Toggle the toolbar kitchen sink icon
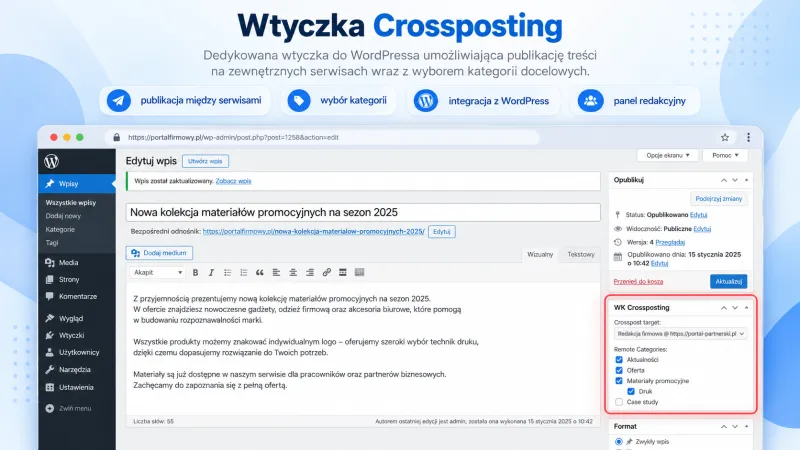The image size is (800, 450). point(359,272)
